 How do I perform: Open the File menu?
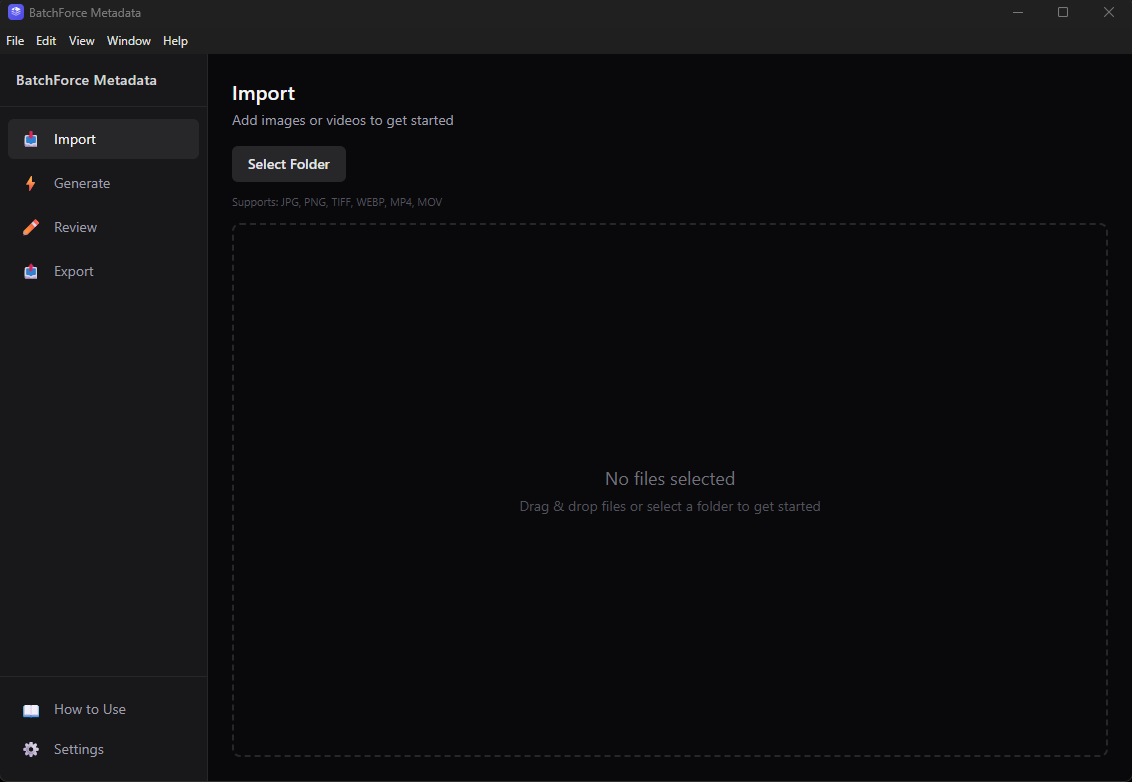click(15, 41)
